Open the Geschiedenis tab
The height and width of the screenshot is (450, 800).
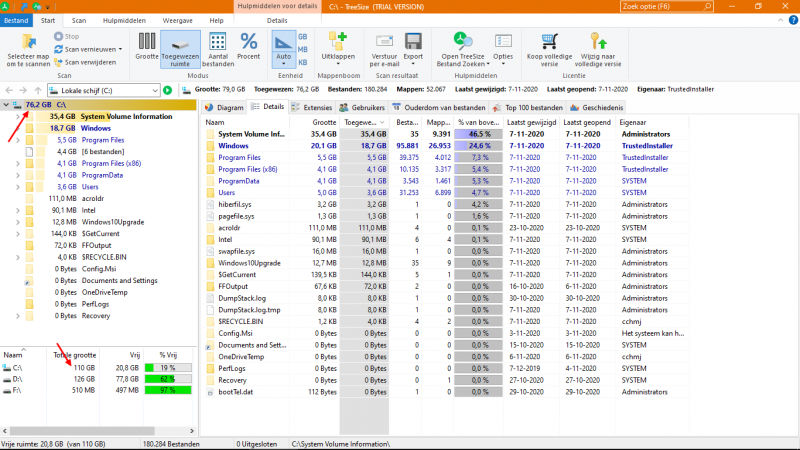pyautogui.click(x=596, y=108)
